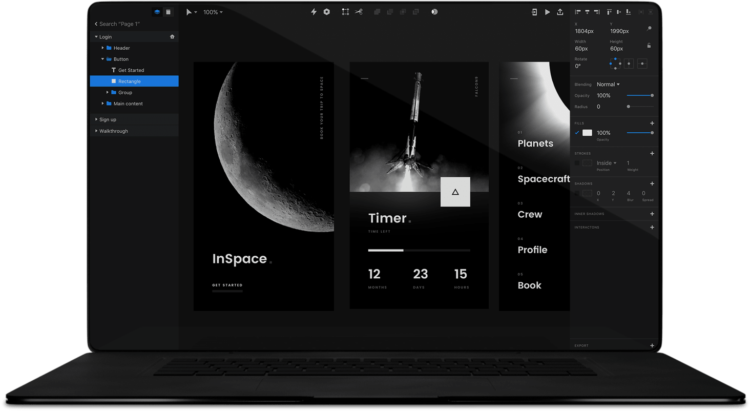Select the Get Started text layer
Image resolution: width=750 pixels, height=411 pixels.
point(131,70)
